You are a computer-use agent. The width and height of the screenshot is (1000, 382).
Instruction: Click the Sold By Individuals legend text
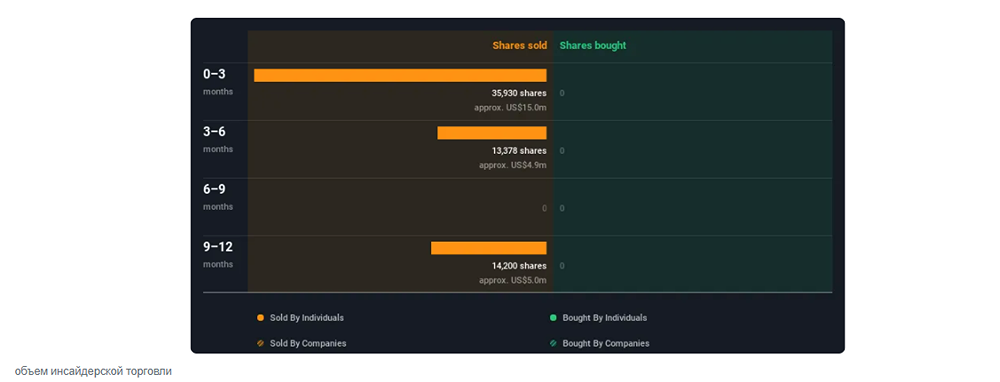click(307, 318)
